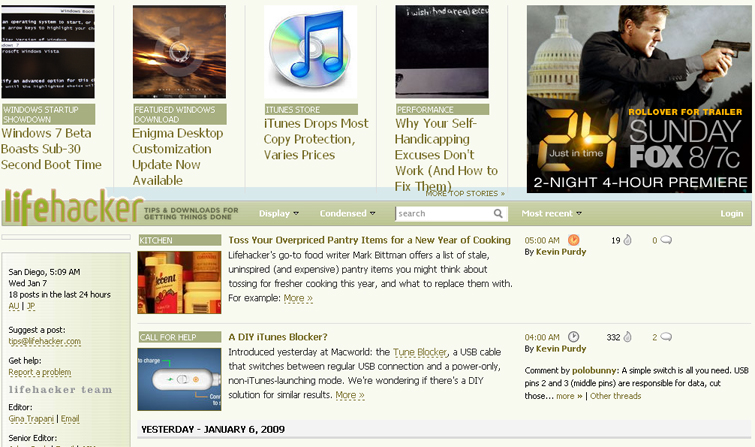Click tips@lifehacker.com email link
The image size is (755, 447).
pos(44,341)
